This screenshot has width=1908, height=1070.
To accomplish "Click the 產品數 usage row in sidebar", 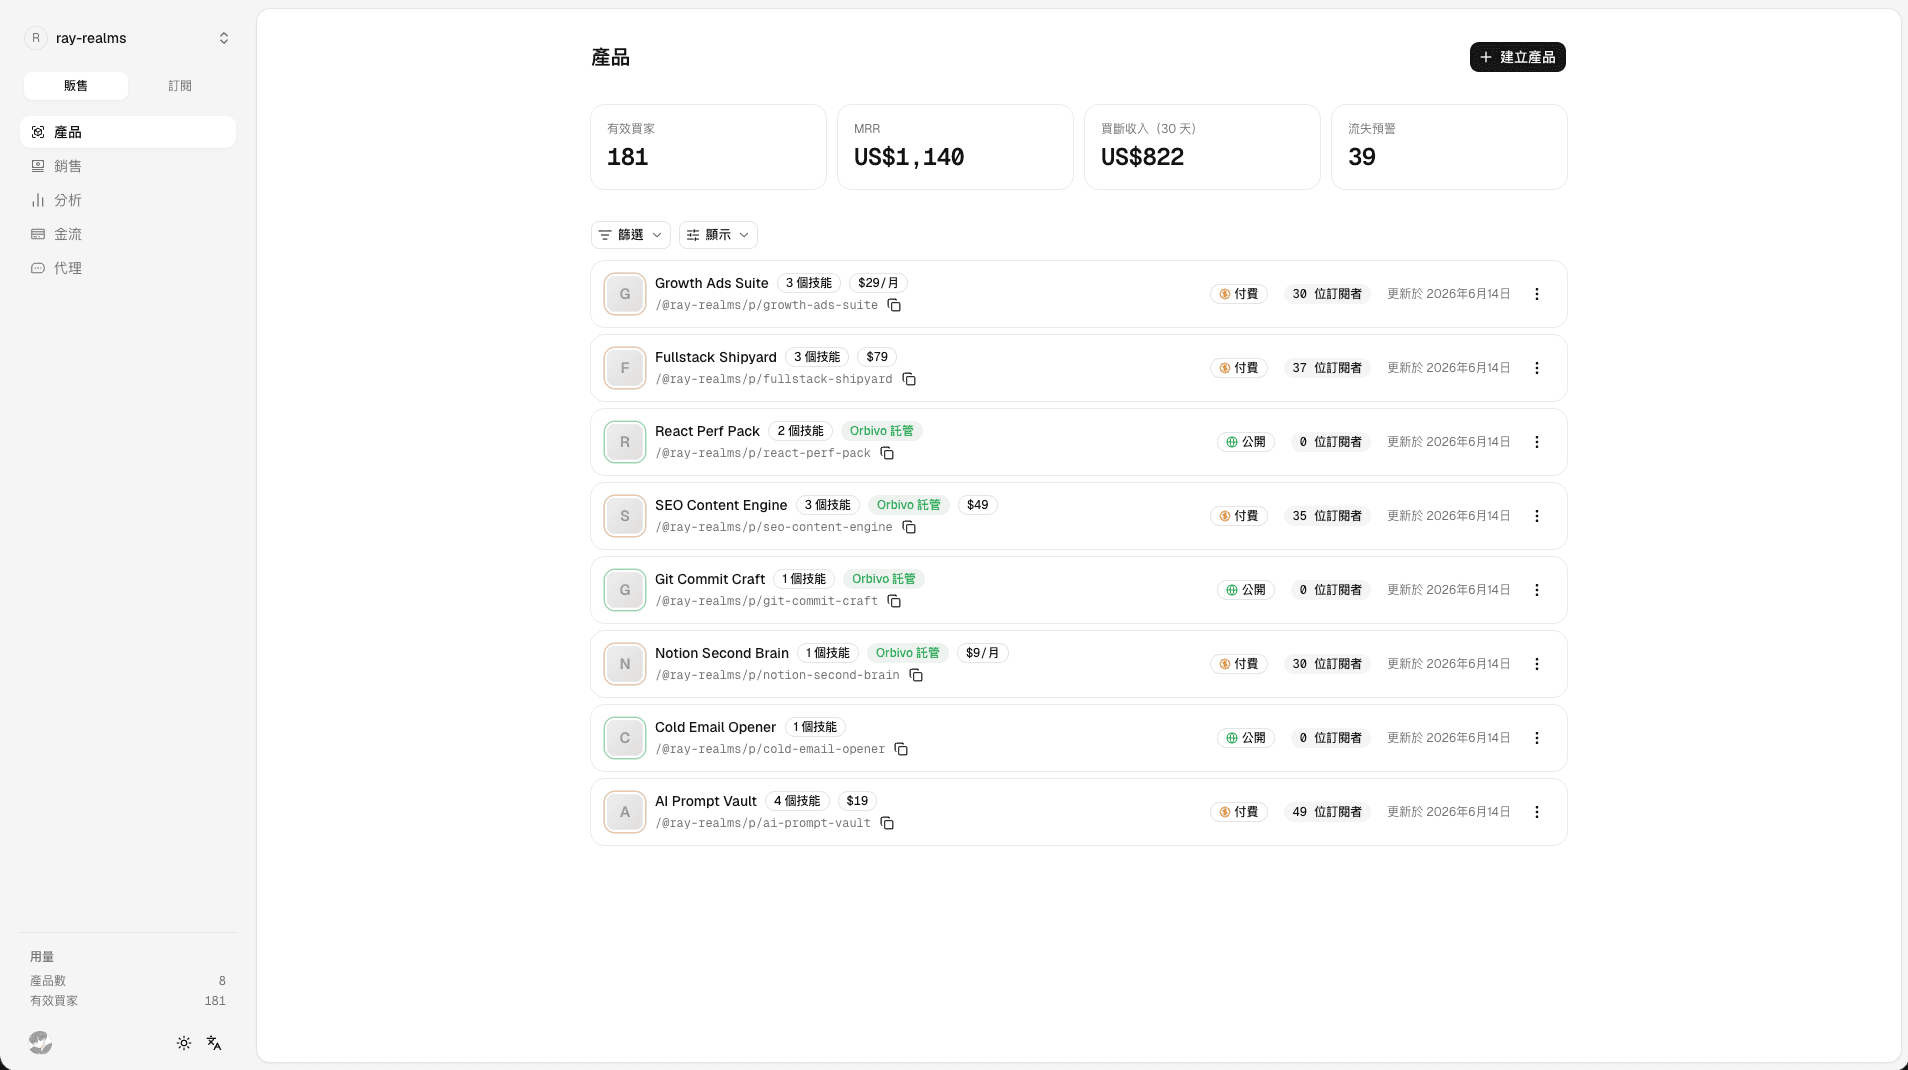I will tap(128, 981).
